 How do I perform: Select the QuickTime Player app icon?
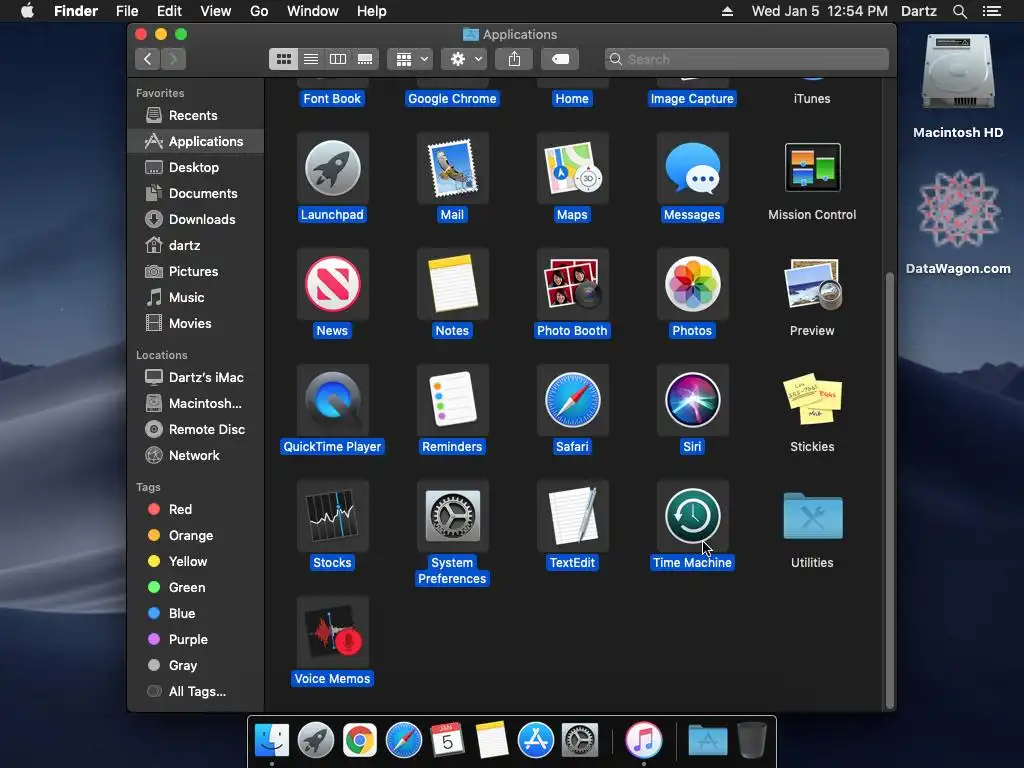[x=332, y=400]
